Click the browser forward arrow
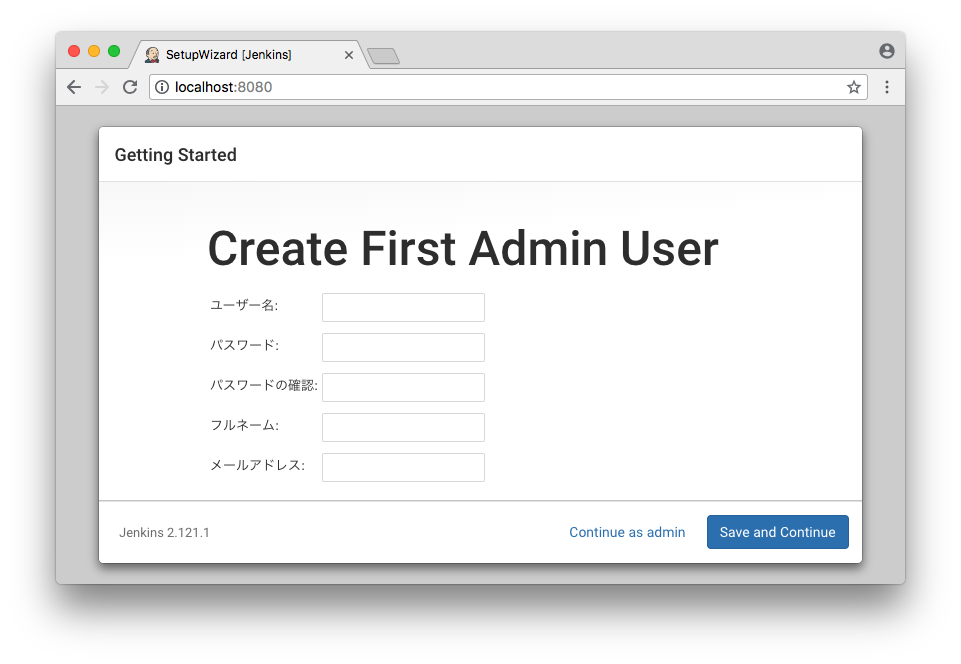The width and height of the screenshot is (961, 664). click(x=101, y=87)
